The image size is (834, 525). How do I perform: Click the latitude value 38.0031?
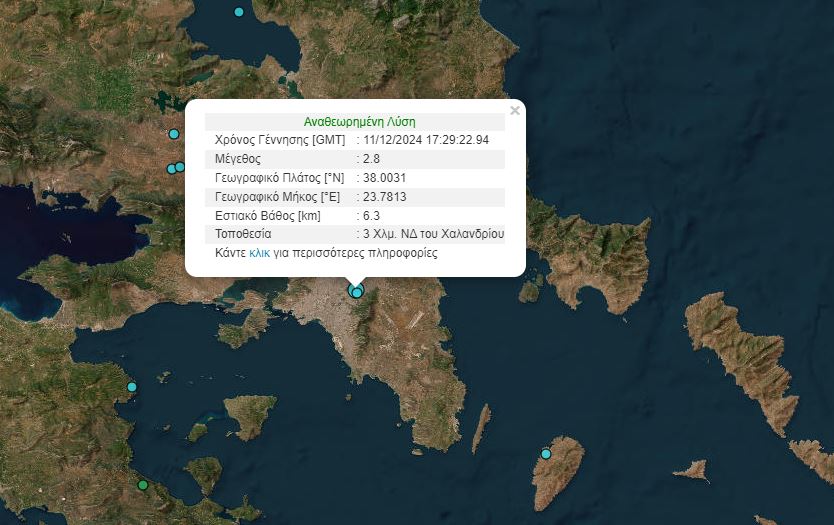tap(384, 178)
